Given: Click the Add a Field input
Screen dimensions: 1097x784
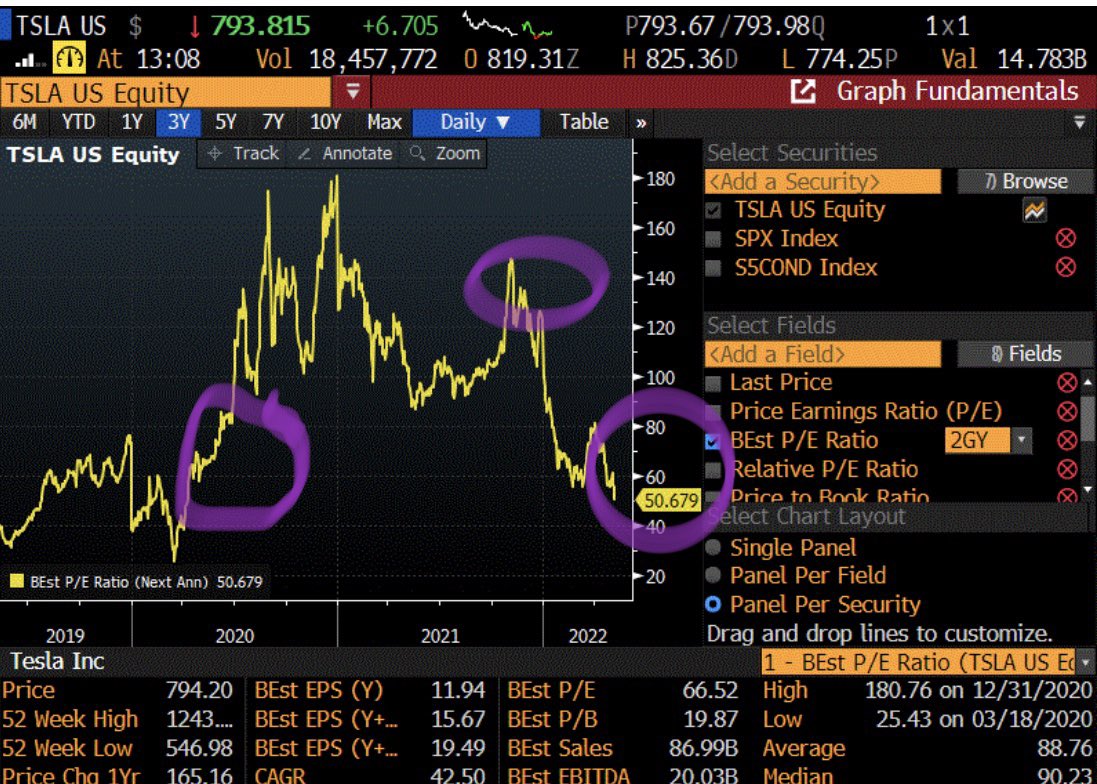Looking at the screenshot, I should click(x=823, y=355).
